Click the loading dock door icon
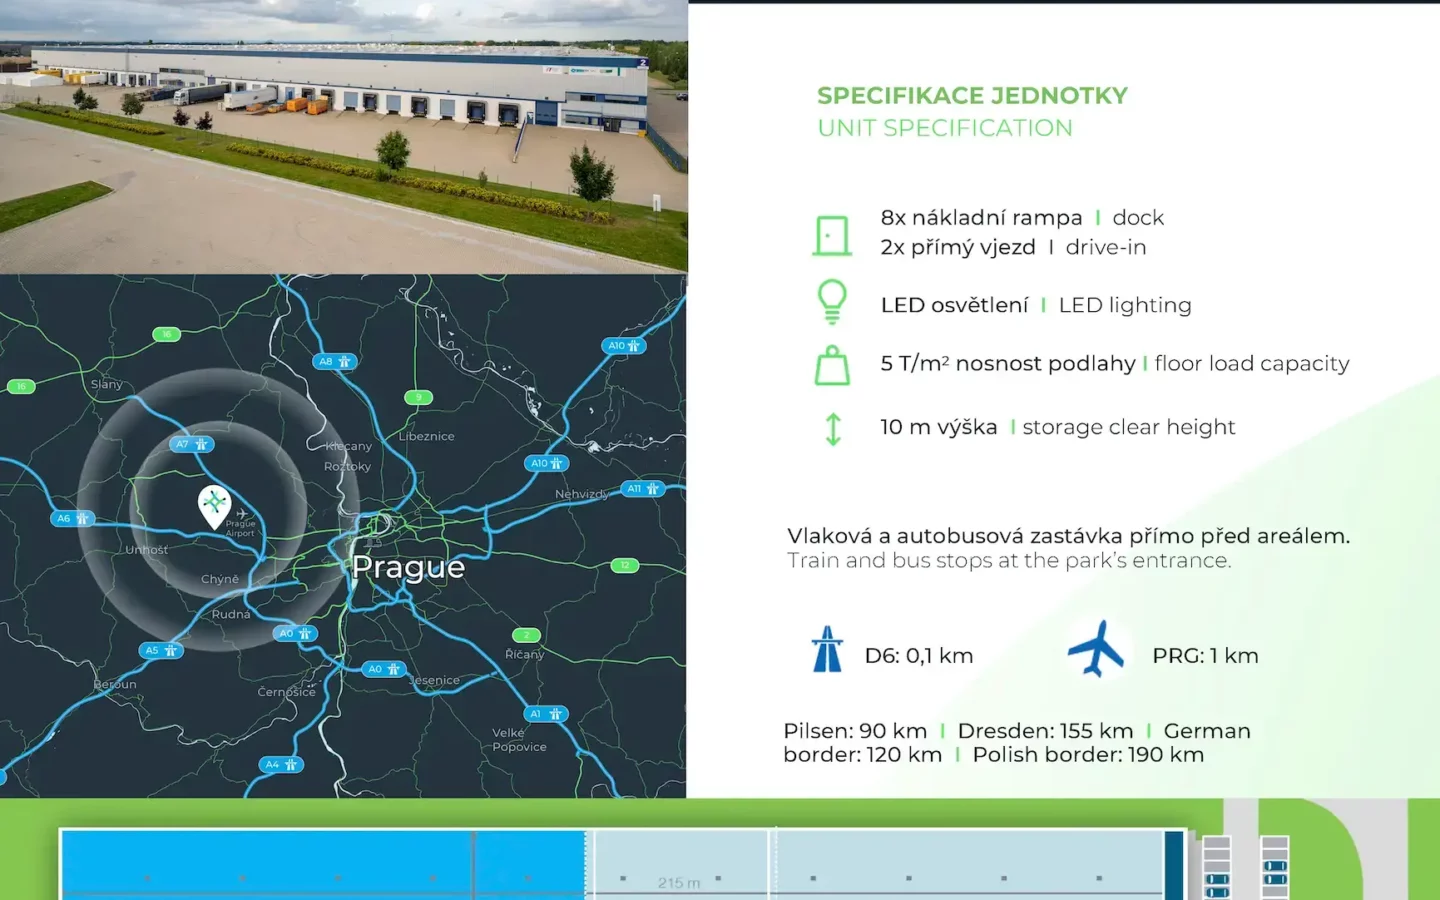 point(832,236)
